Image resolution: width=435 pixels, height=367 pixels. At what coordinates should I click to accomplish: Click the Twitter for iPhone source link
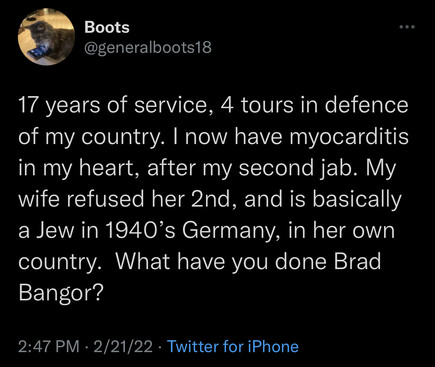[232, 347]
